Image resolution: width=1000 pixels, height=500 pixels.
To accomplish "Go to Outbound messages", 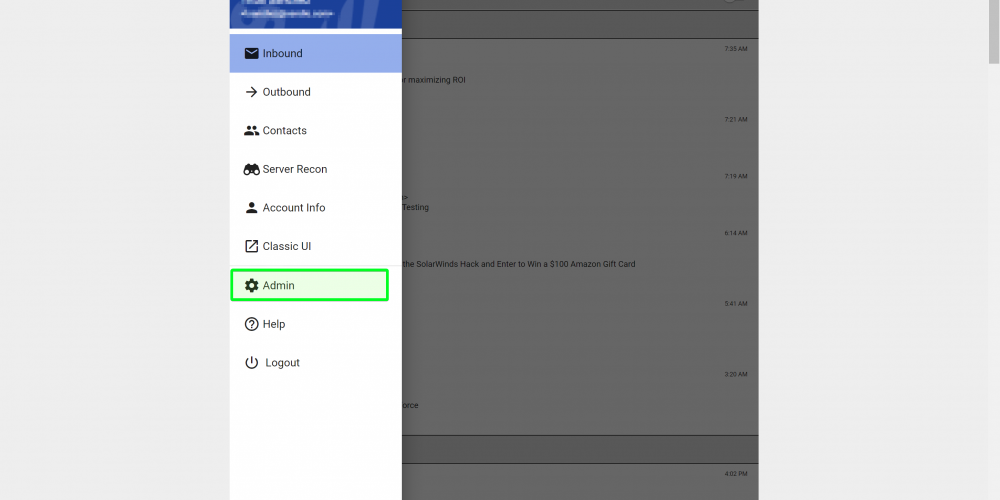I will [x=316, y=92].
